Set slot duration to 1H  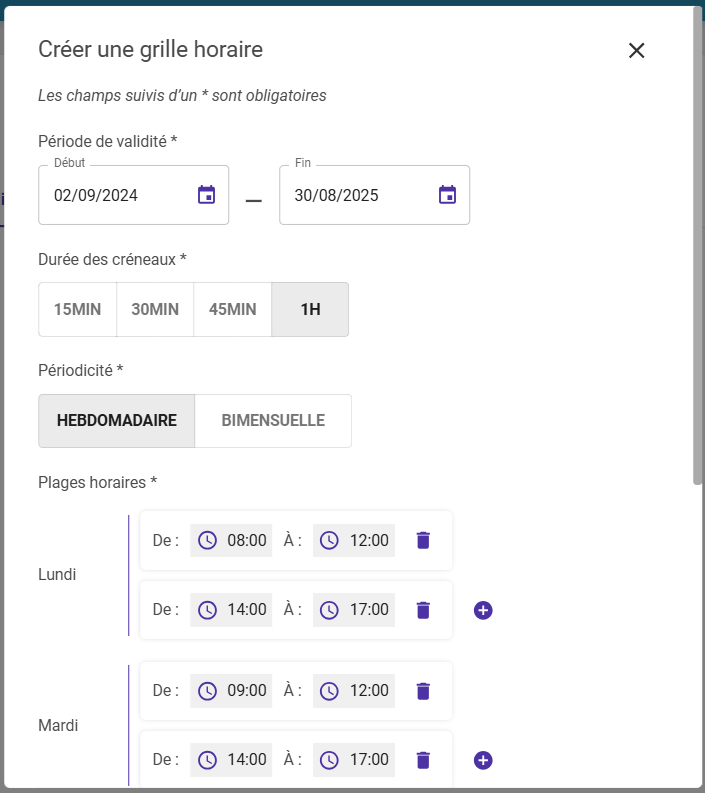tap(310, 309)
